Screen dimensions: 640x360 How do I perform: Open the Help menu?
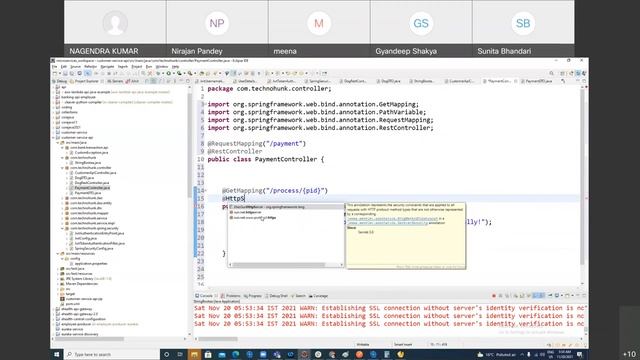coord(176,67)
